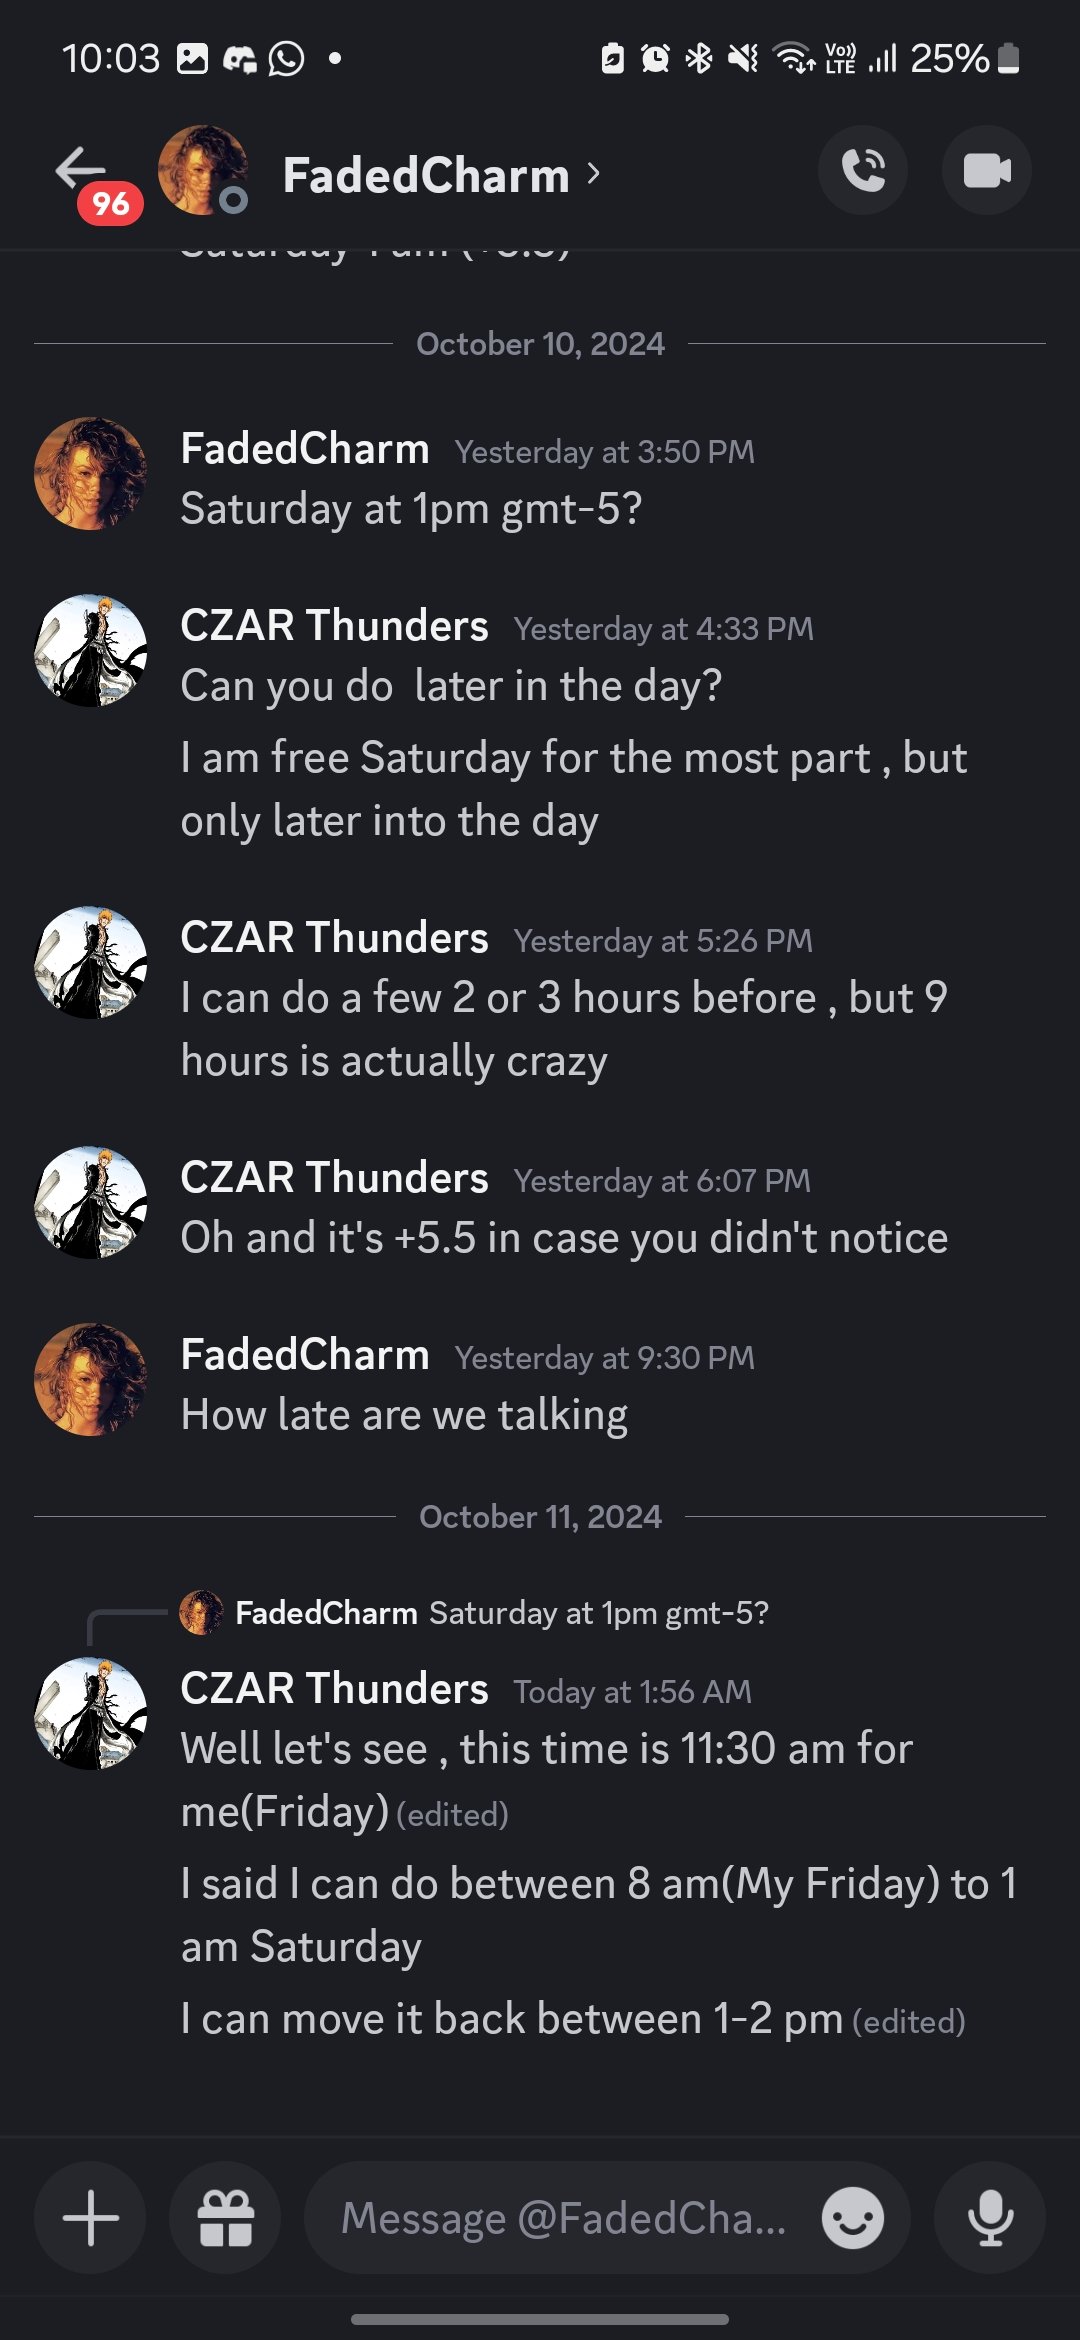Open the emoji picker in message box
The width and height of the screenshot is (1080, 2340).
[852, 2217]
